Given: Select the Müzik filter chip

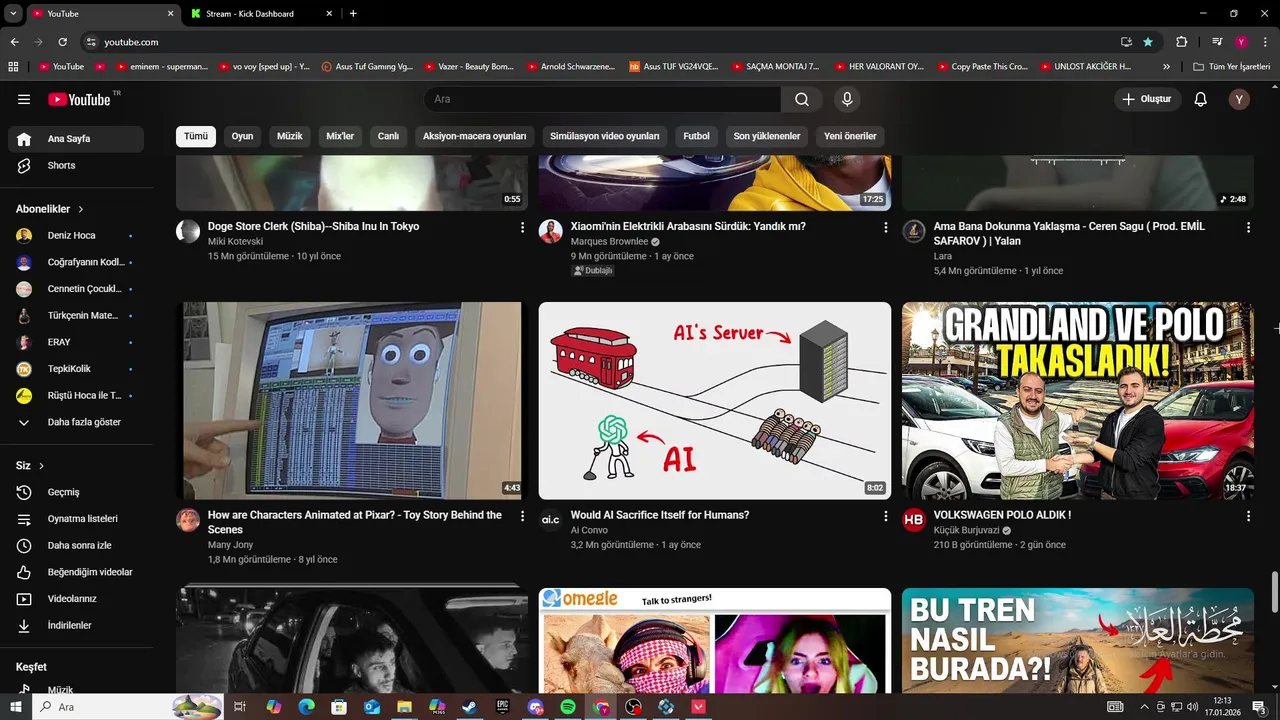Looking at the screenshot, I should (290, 136).
